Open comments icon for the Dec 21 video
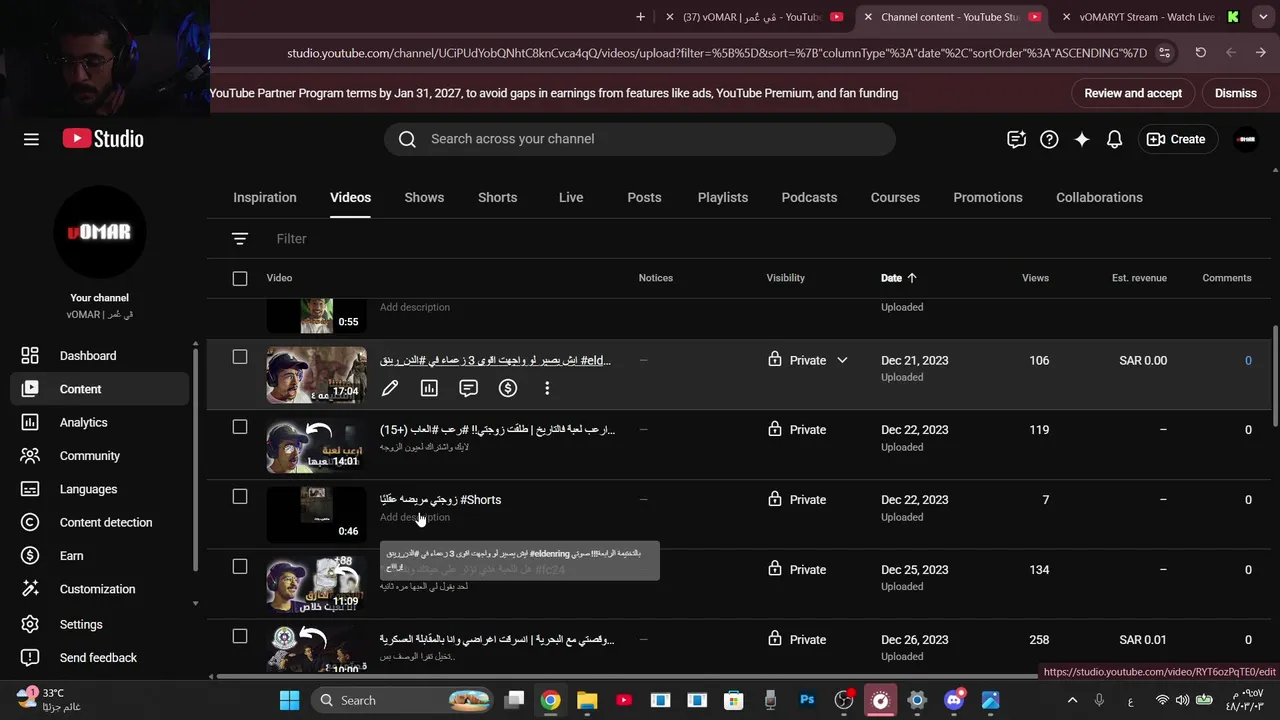The image size is (1280, 720). click(x=468, y=388)
